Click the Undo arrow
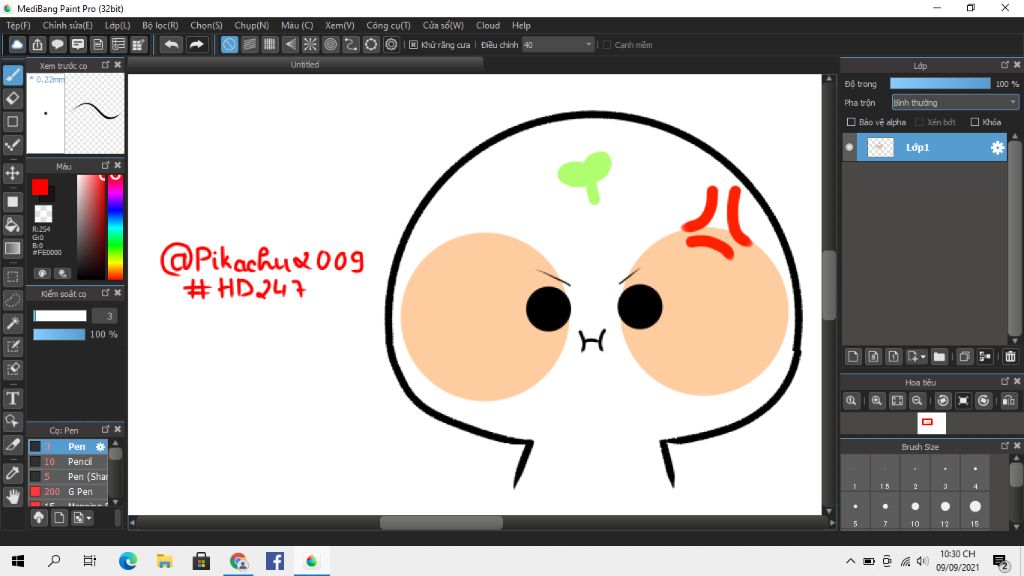The image size is (1024, 576). (171, 44)
